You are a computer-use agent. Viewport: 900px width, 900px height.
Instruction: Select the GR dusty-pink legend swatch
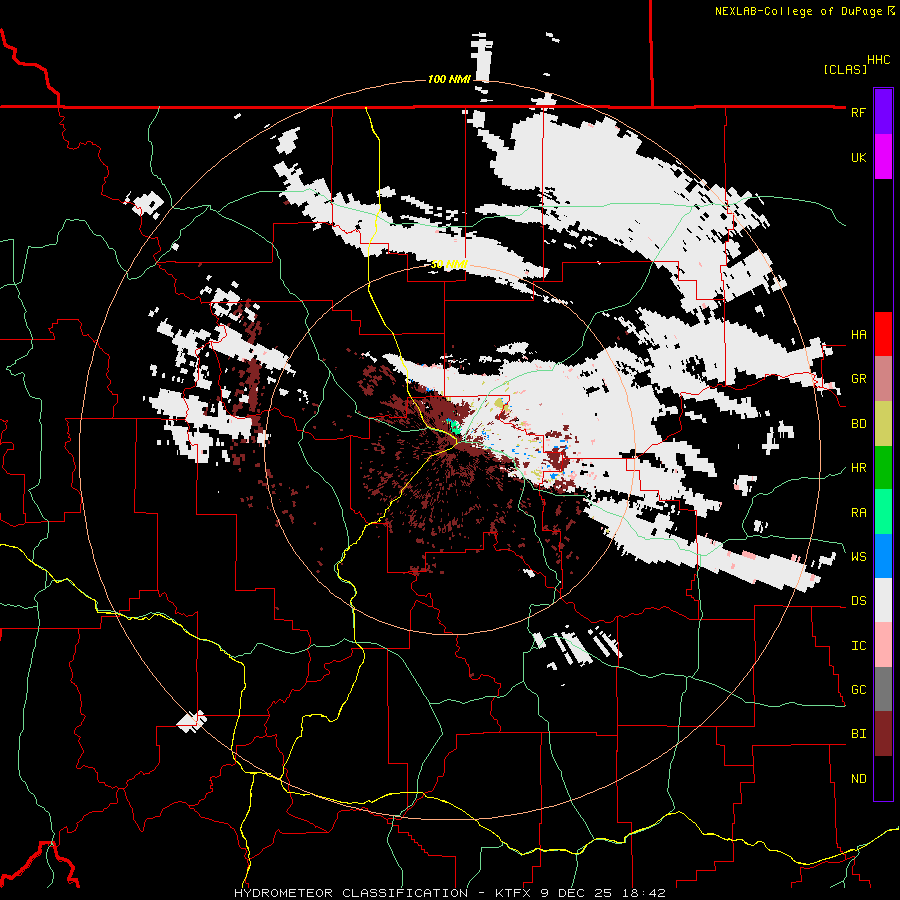883,379
